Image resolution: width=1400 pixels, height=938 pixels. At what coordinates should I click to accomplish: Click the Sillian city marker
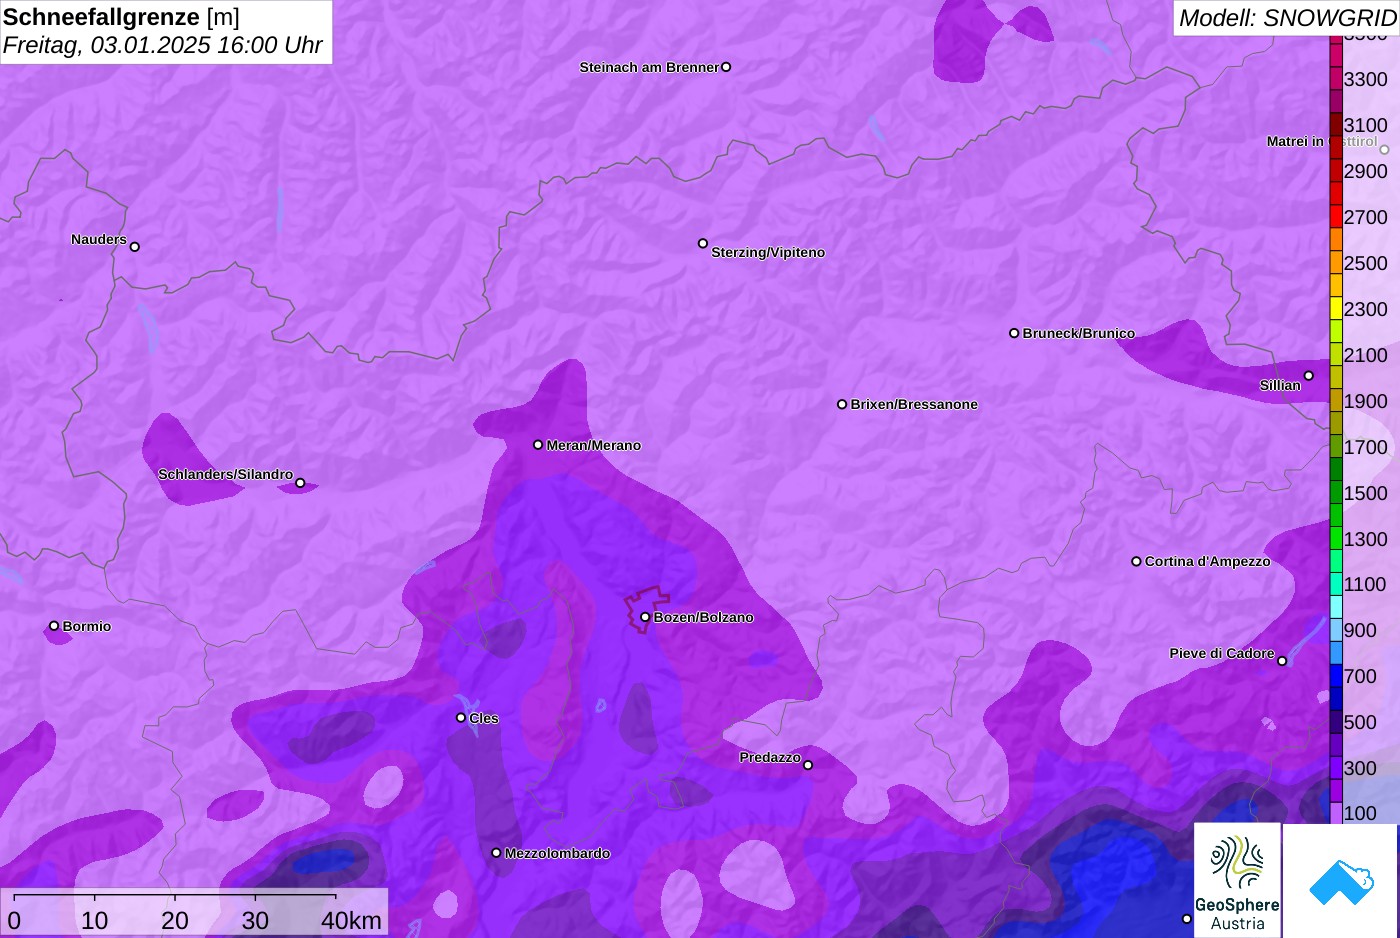click(1309, 376)
